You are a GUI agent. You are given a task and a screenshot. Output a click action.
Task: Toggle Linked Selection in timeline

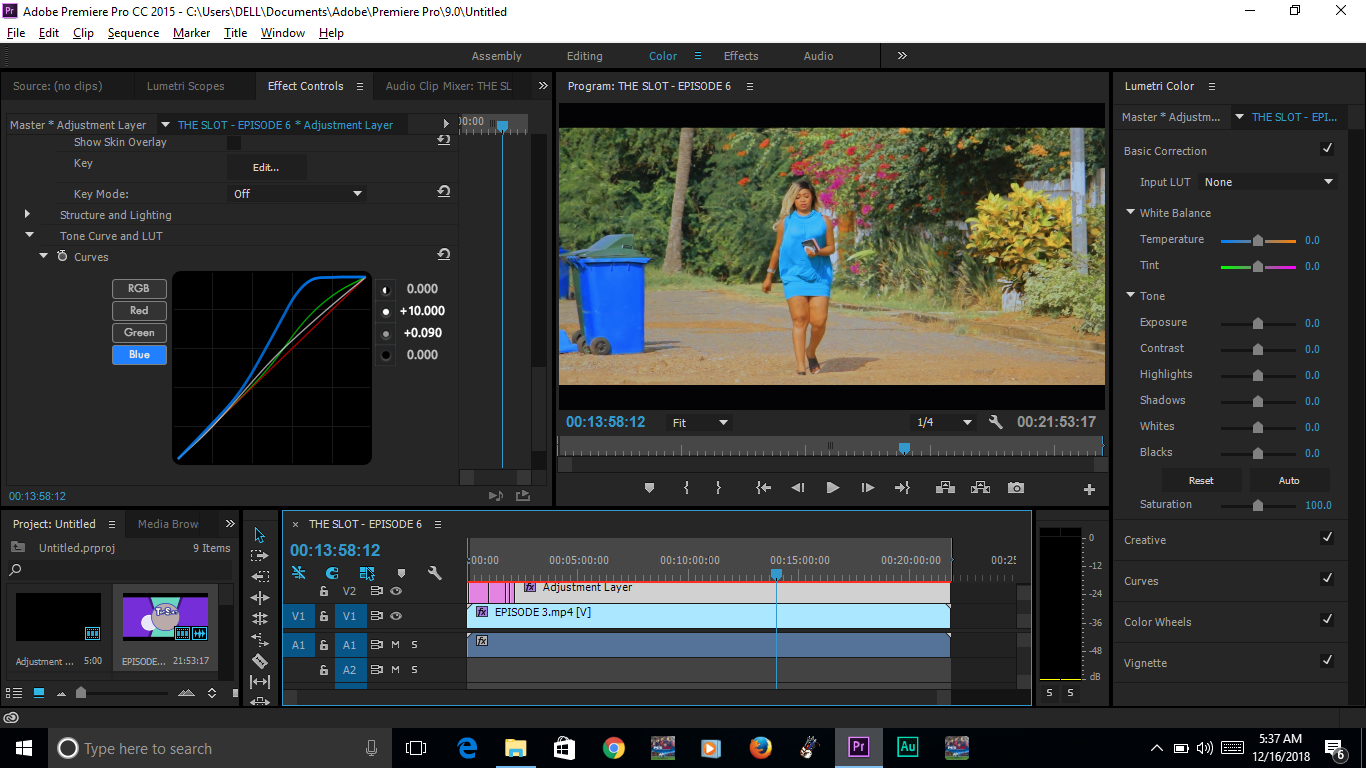click(367, 573)
